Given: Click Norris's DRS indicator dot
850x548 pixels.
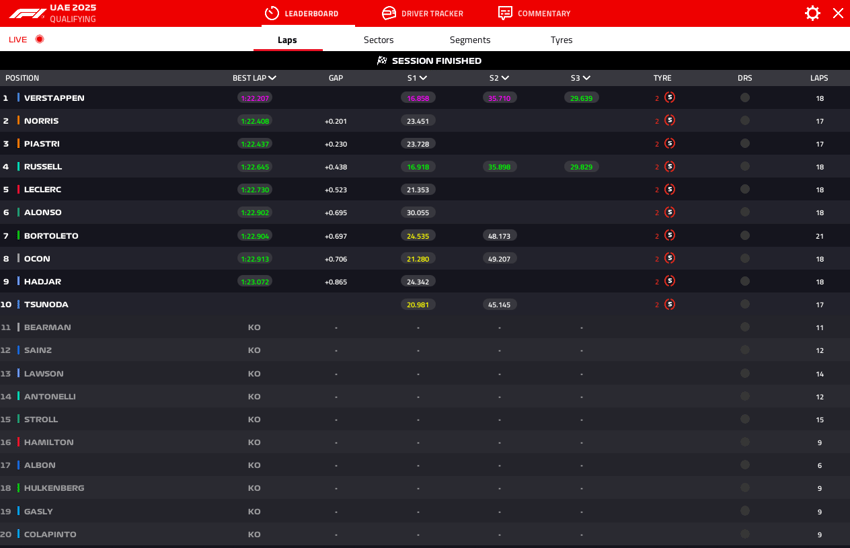Looking at the screenshot, I should pos(745,120).
